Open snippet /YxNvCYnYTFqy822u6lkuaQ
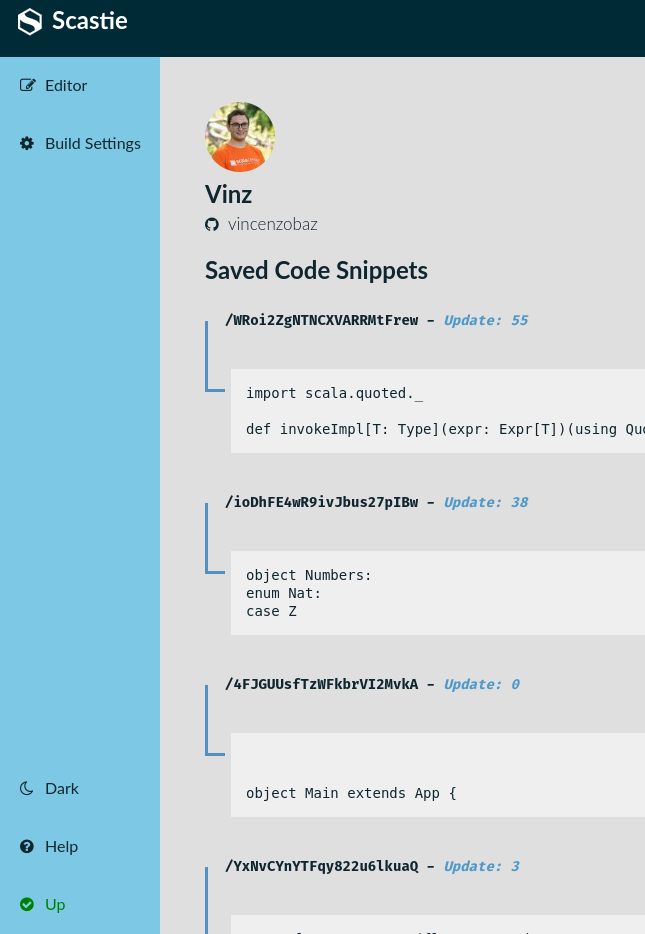Screen dimensions: 645x934 point(322,866)
